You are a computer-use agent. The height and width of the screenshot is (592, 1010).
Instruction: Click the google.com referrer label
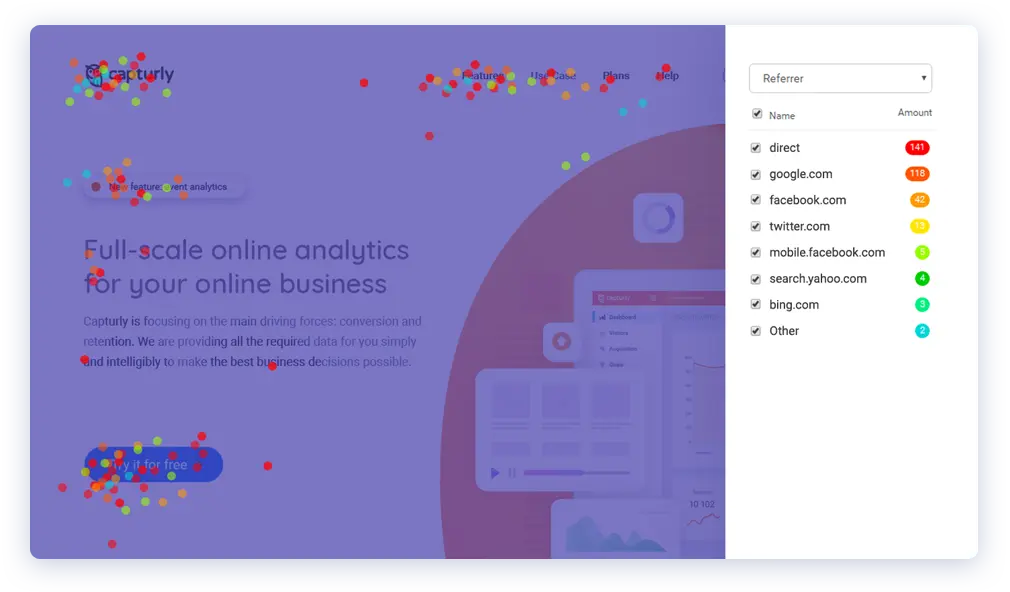coord(801,174)
